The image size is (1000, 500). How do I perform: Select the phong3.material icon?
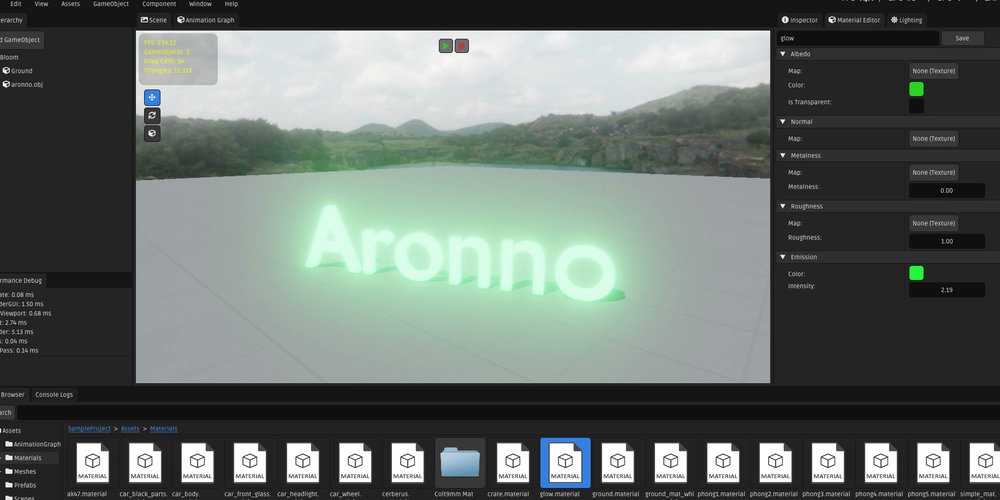(x=828, y=463)
